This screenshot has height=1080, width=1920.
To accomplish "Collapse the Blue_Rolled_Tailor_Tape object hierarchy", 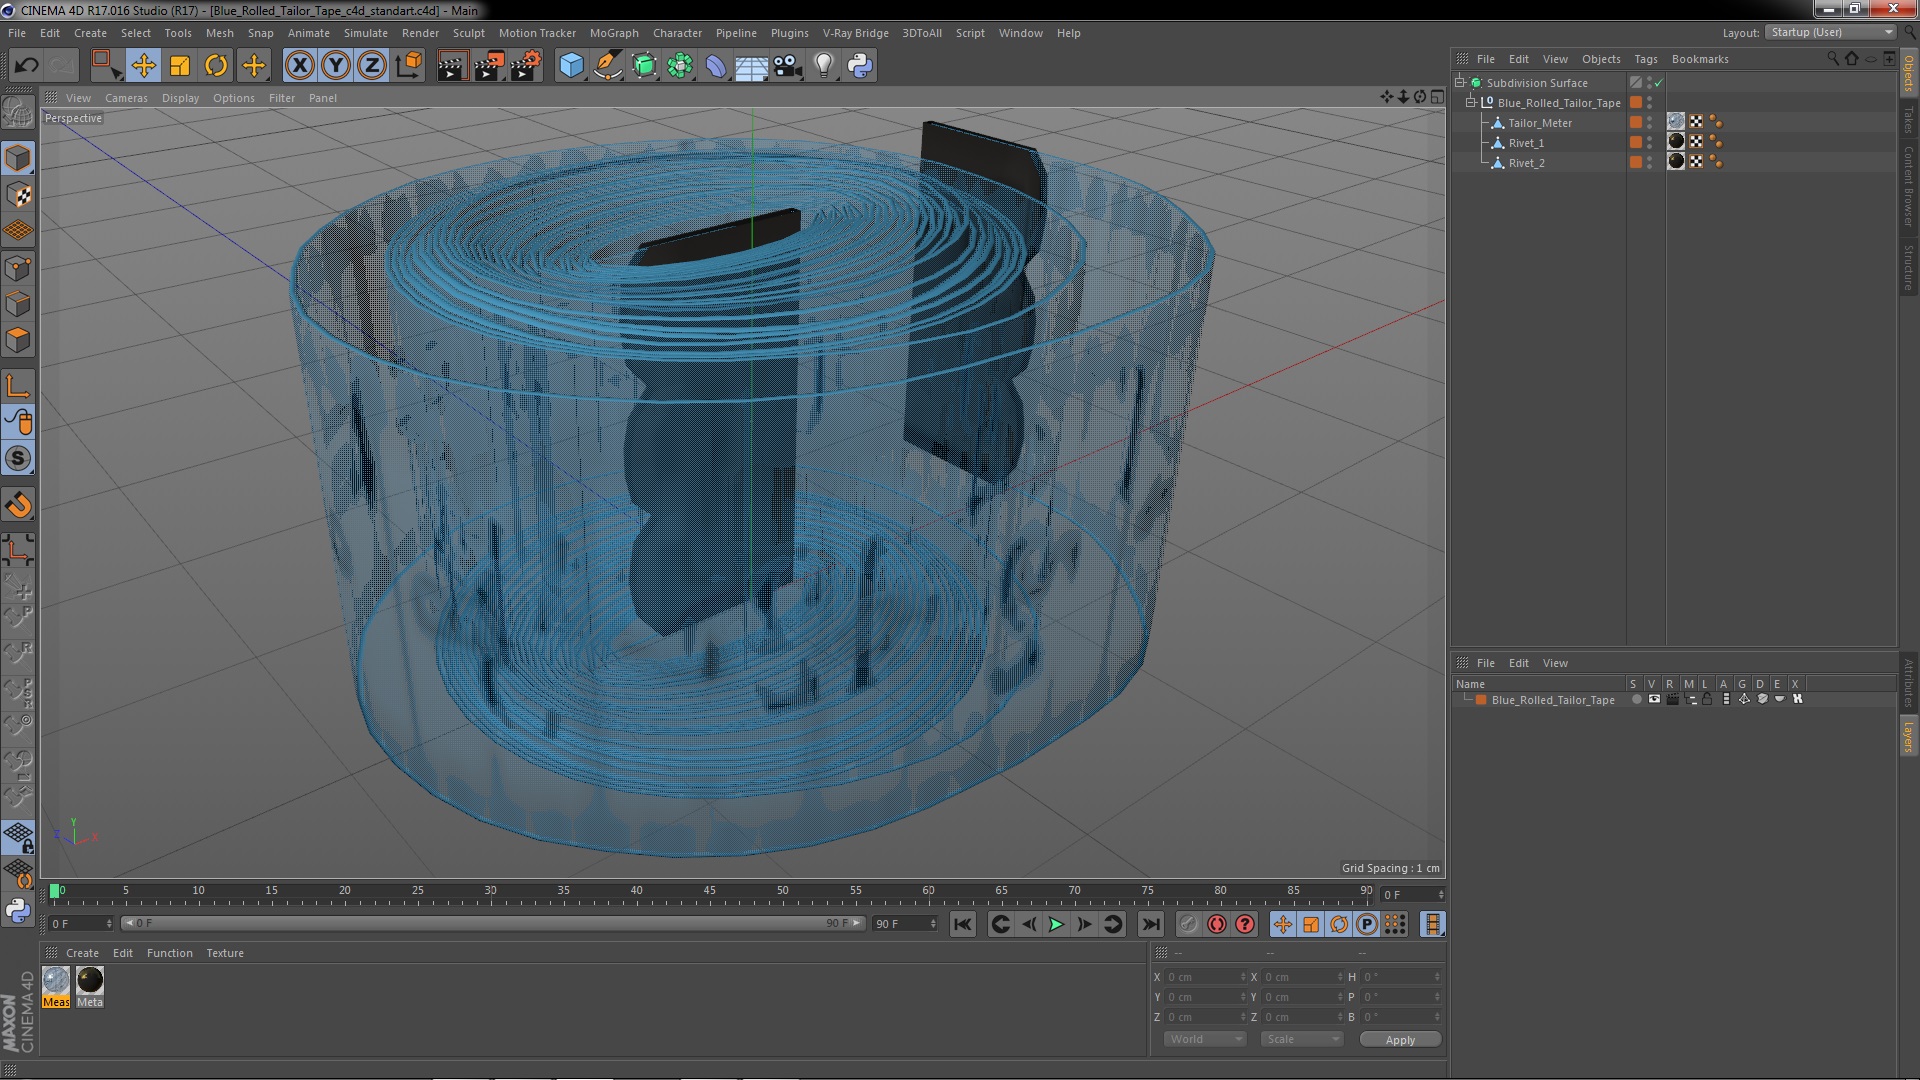I will click(x=1471, y=103).
